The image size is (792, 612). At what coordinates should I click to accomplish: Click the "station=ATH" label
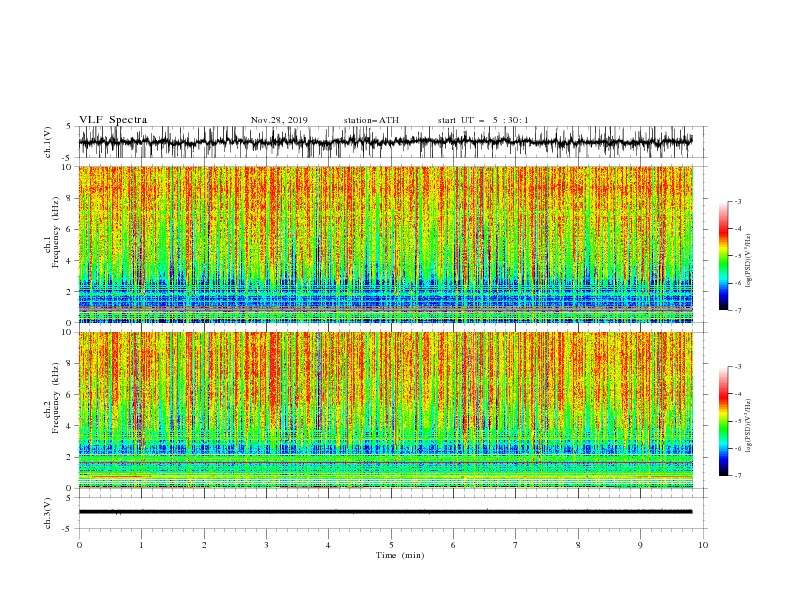(371, 120)
